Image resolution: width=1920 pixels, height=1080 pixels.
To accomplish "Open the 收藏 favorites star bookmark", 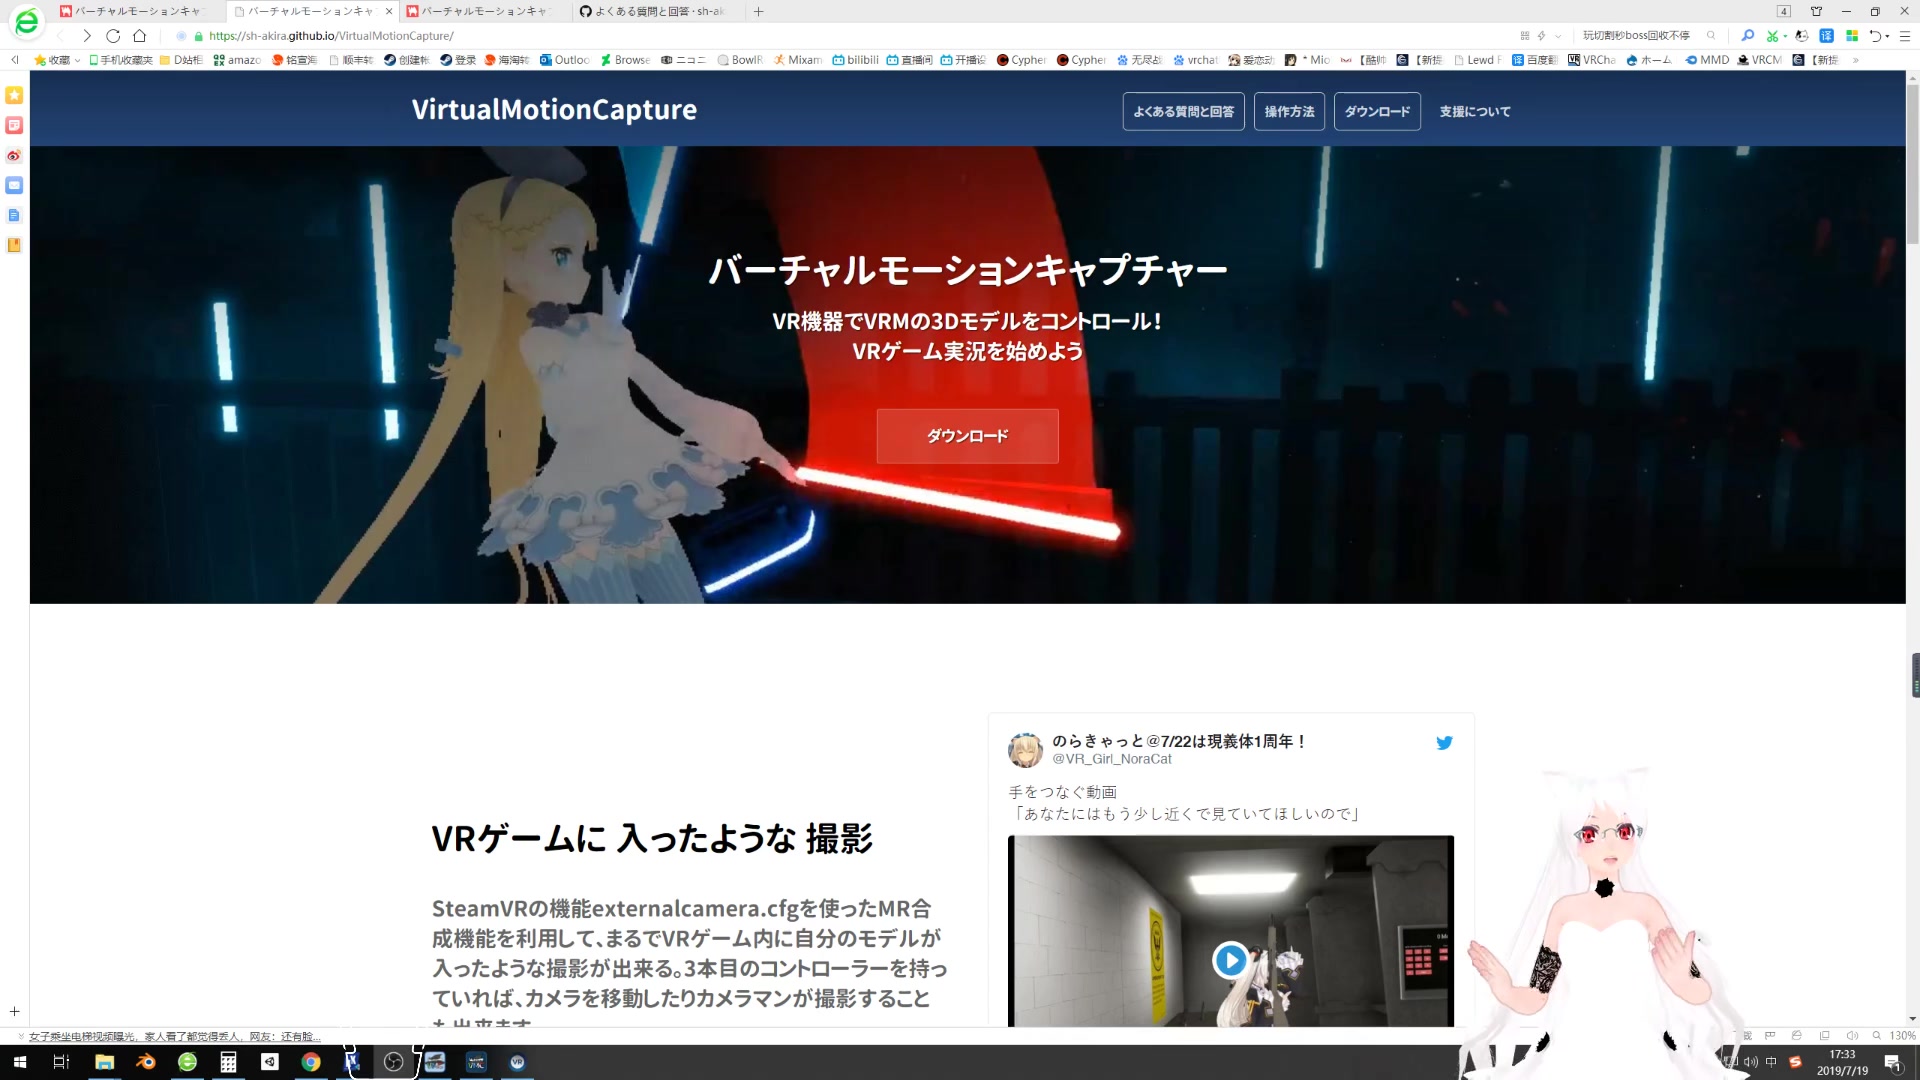I will [52, 60].
